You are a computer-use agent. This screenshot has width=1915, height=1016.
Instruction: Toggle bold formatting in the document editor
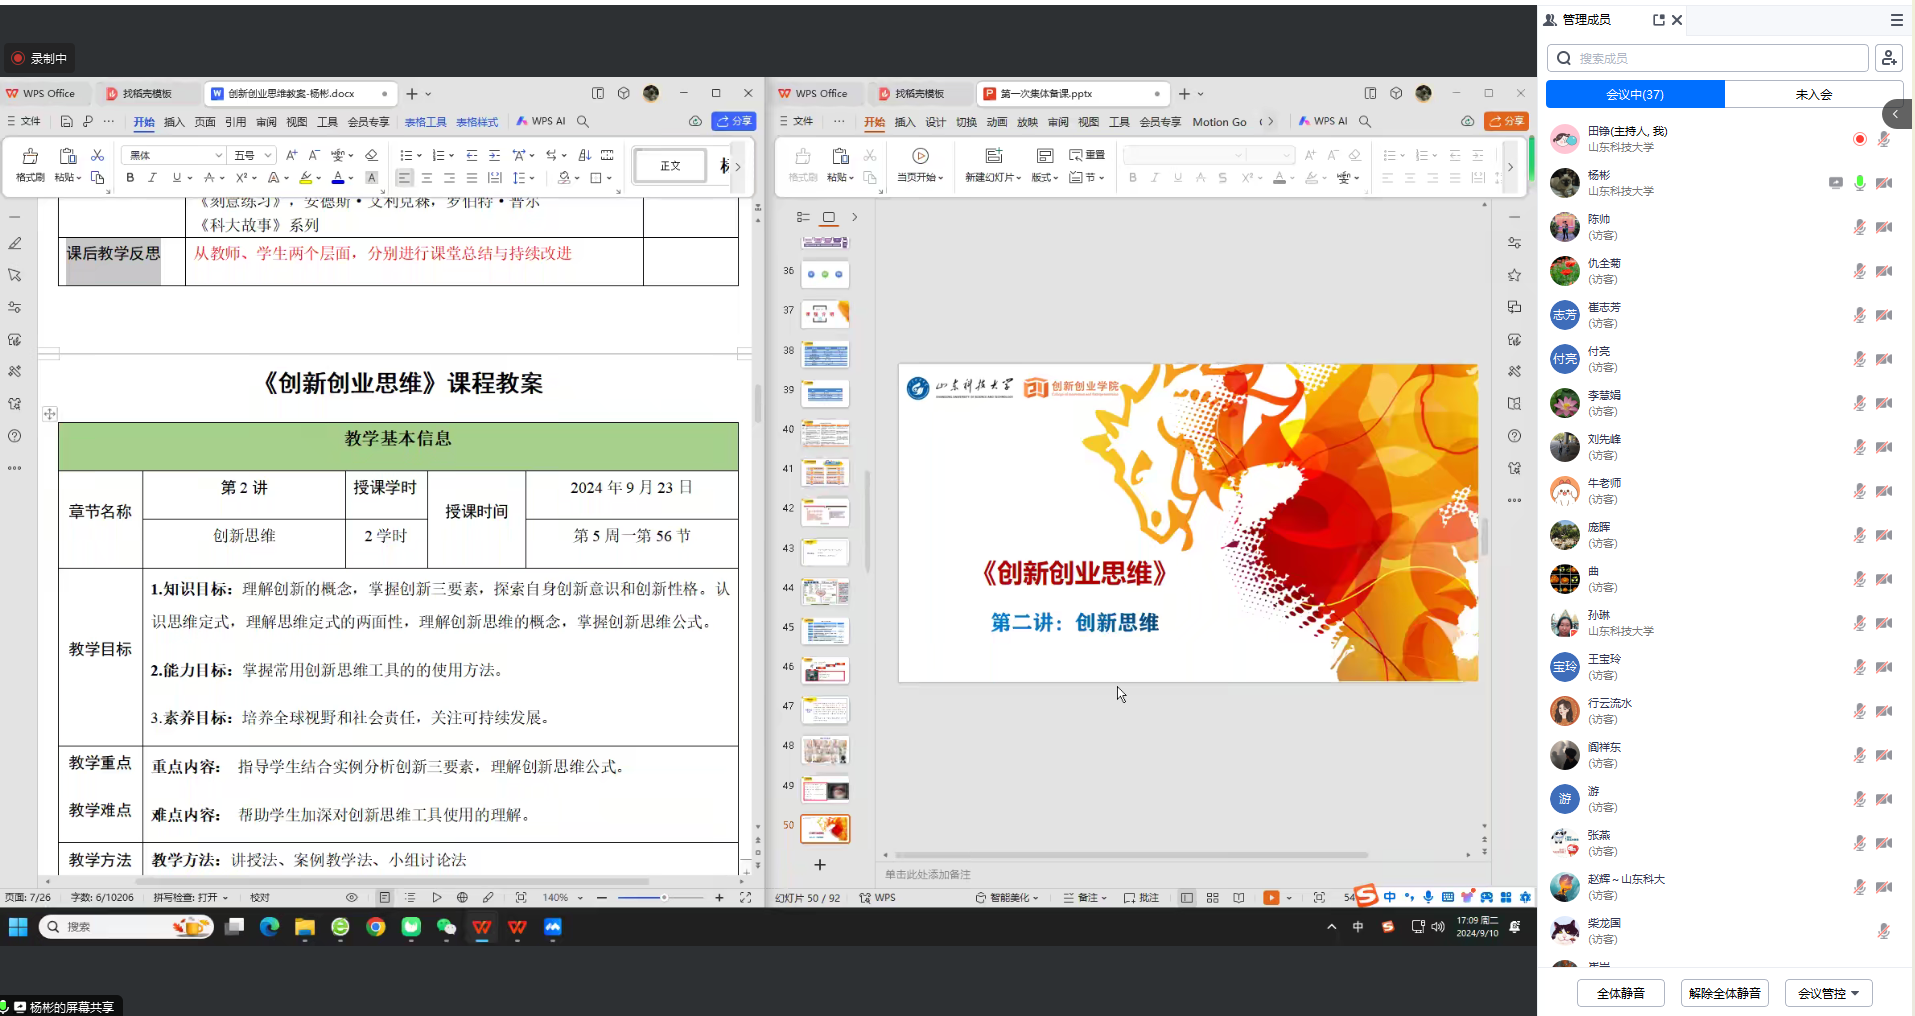point(130,178)
